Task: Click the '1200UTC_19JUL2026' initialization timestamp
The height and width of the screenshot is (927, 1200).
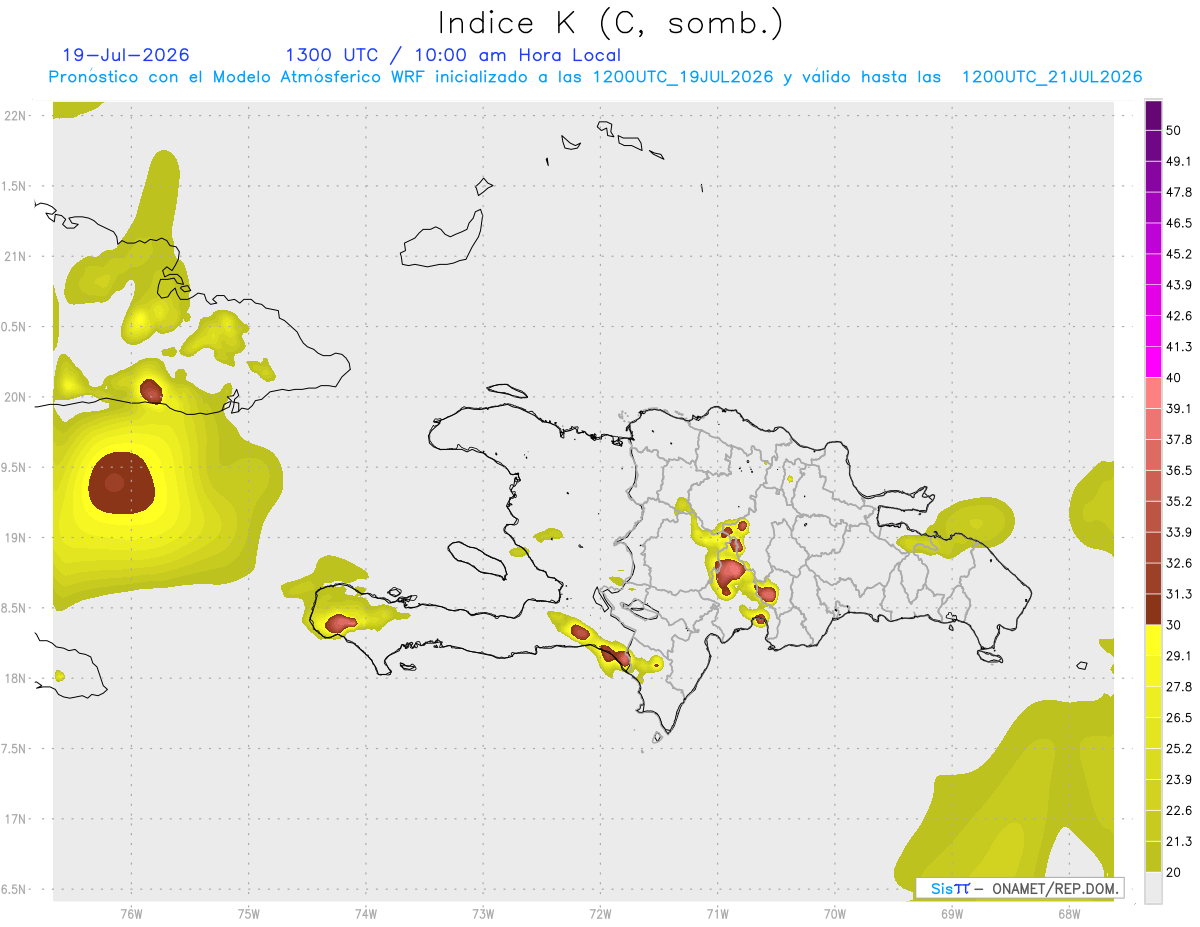Action: pos(683,77)
